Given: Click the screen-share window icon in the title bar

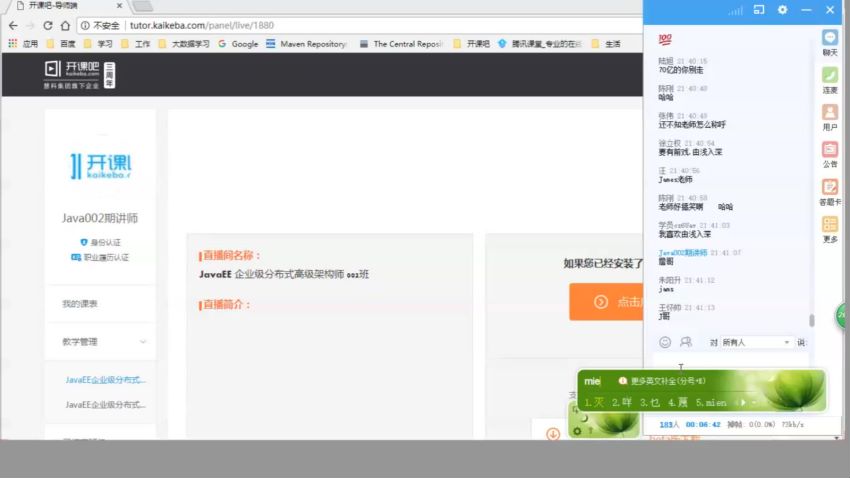Looking at the screenshot, I should [x=759, y=10].
